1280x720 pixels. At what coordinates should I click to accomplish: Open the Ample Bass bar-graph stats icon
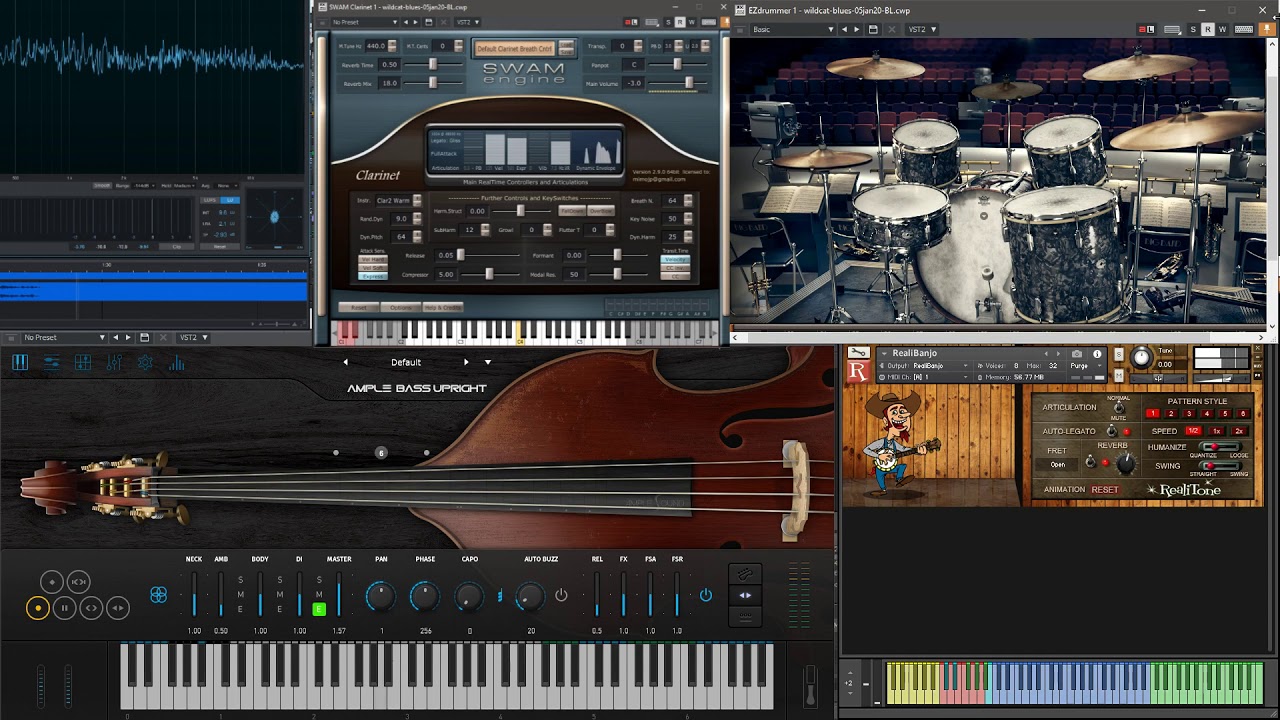point(177,363)
